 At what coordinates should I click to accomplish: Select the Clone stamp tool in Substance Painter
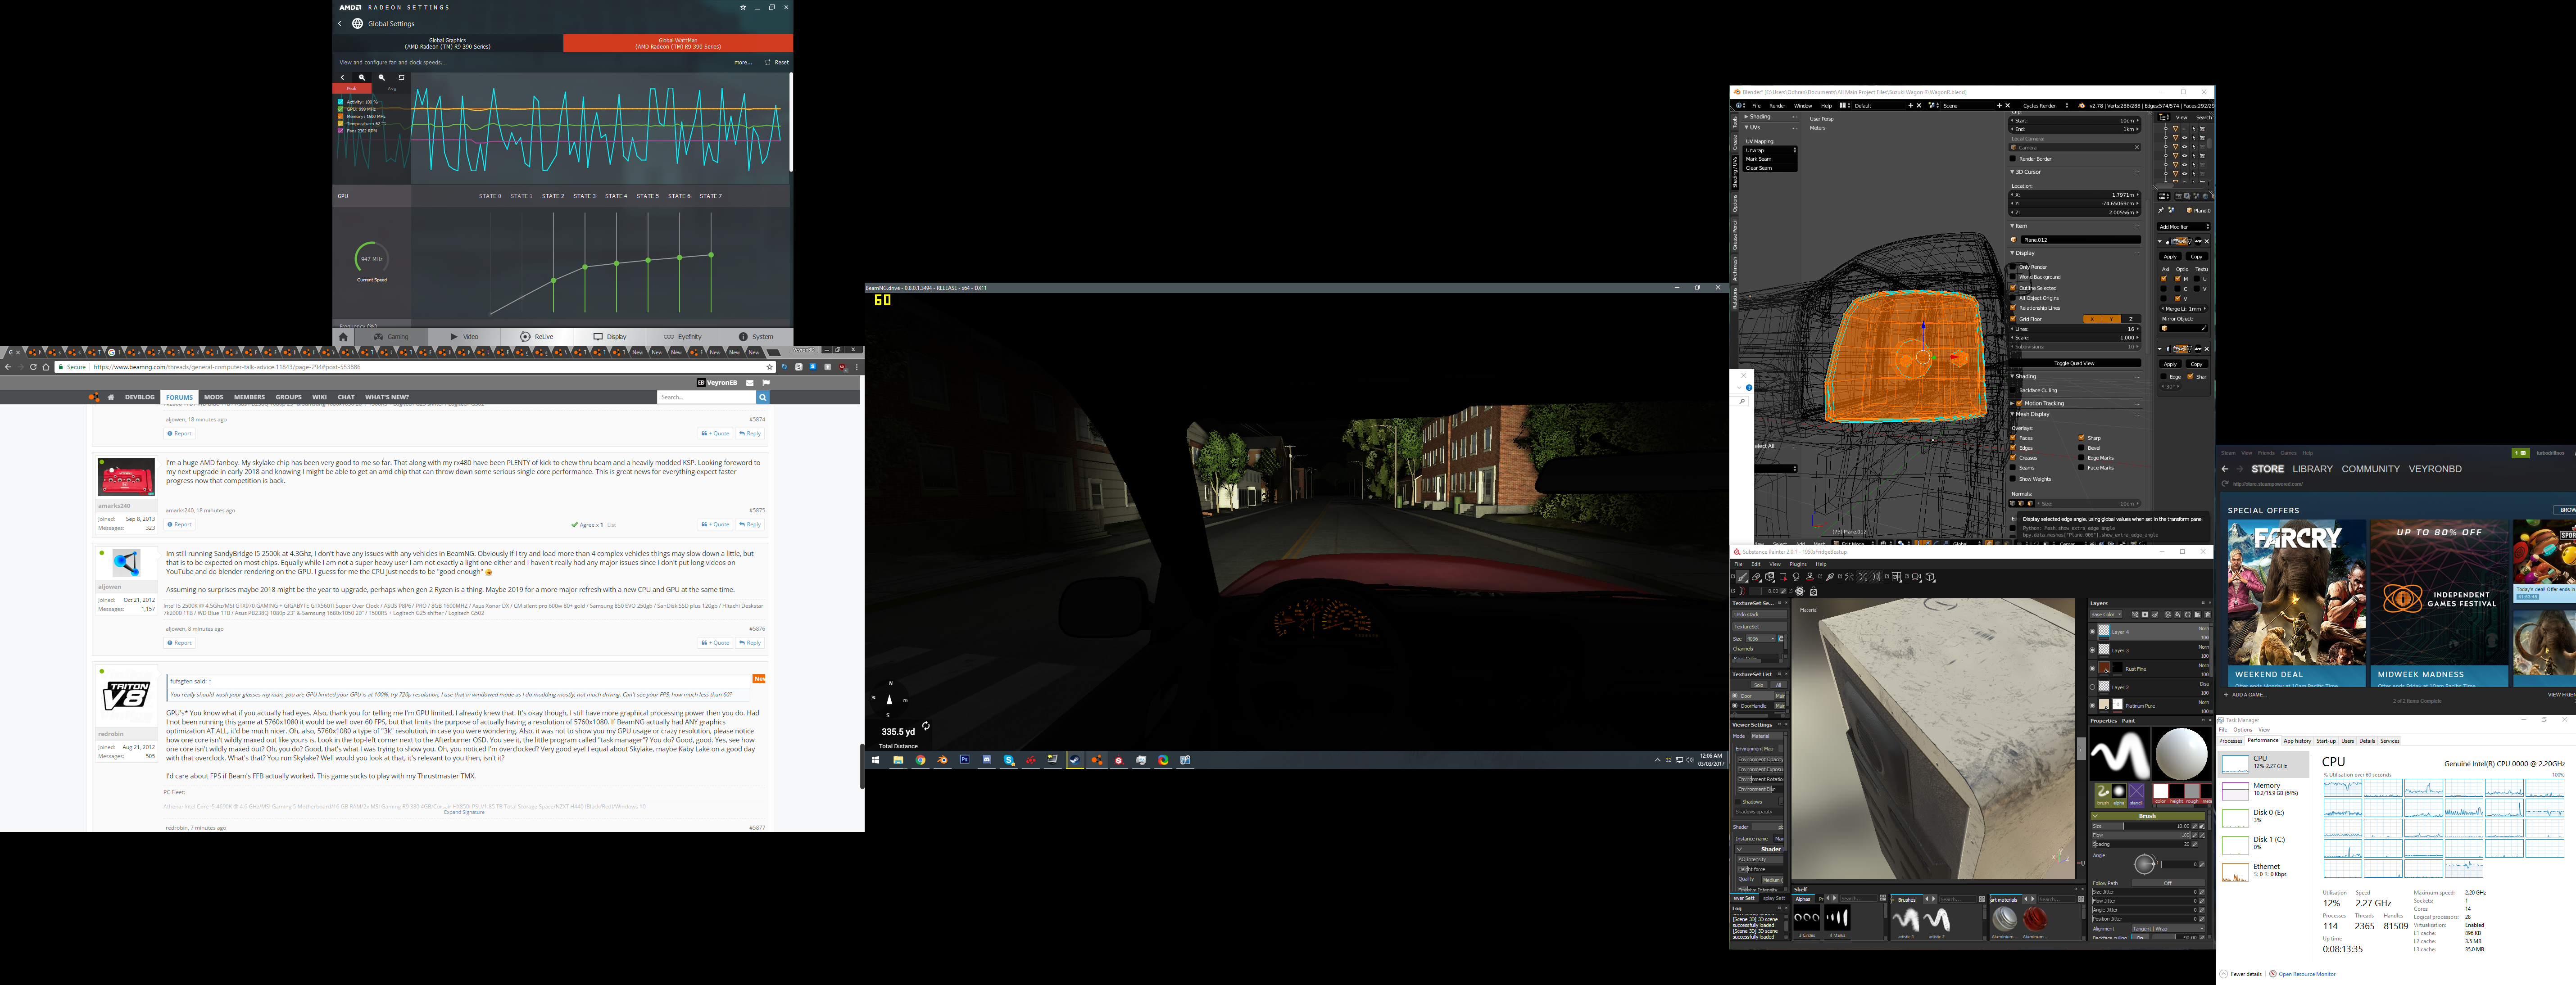[1810, 577]
